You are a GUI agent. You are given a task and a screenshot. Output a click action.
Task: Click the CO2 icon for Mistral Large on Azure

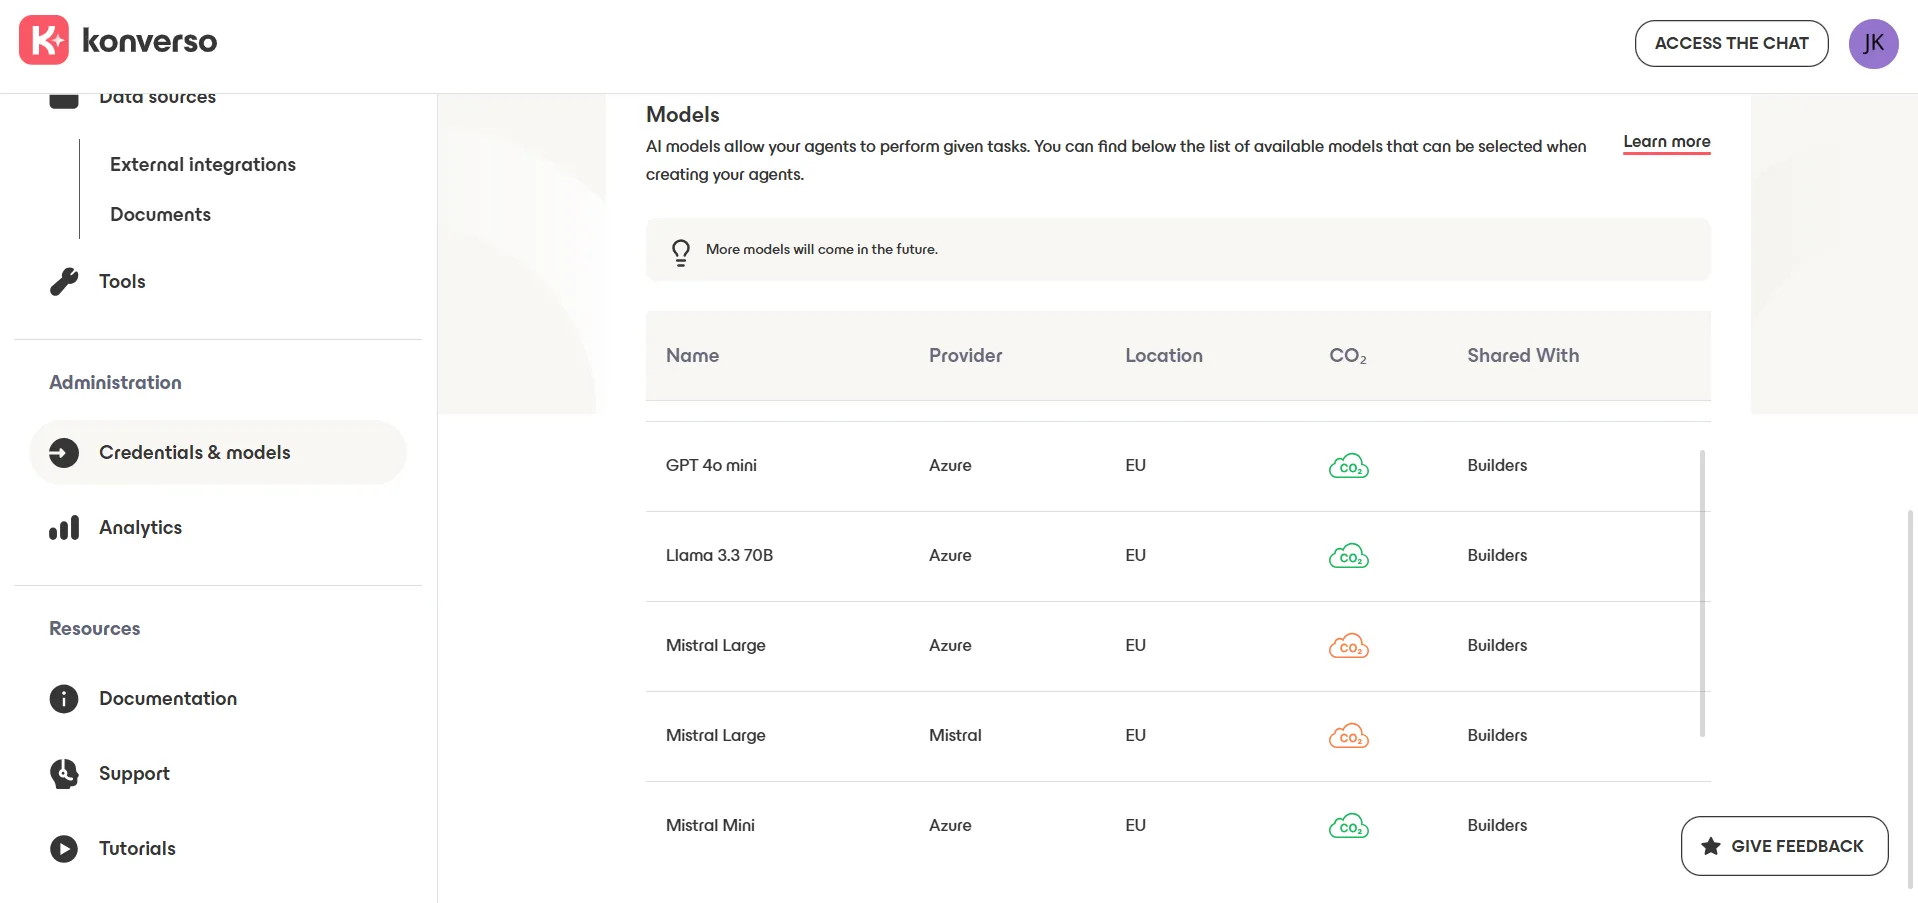(1349, 646)
